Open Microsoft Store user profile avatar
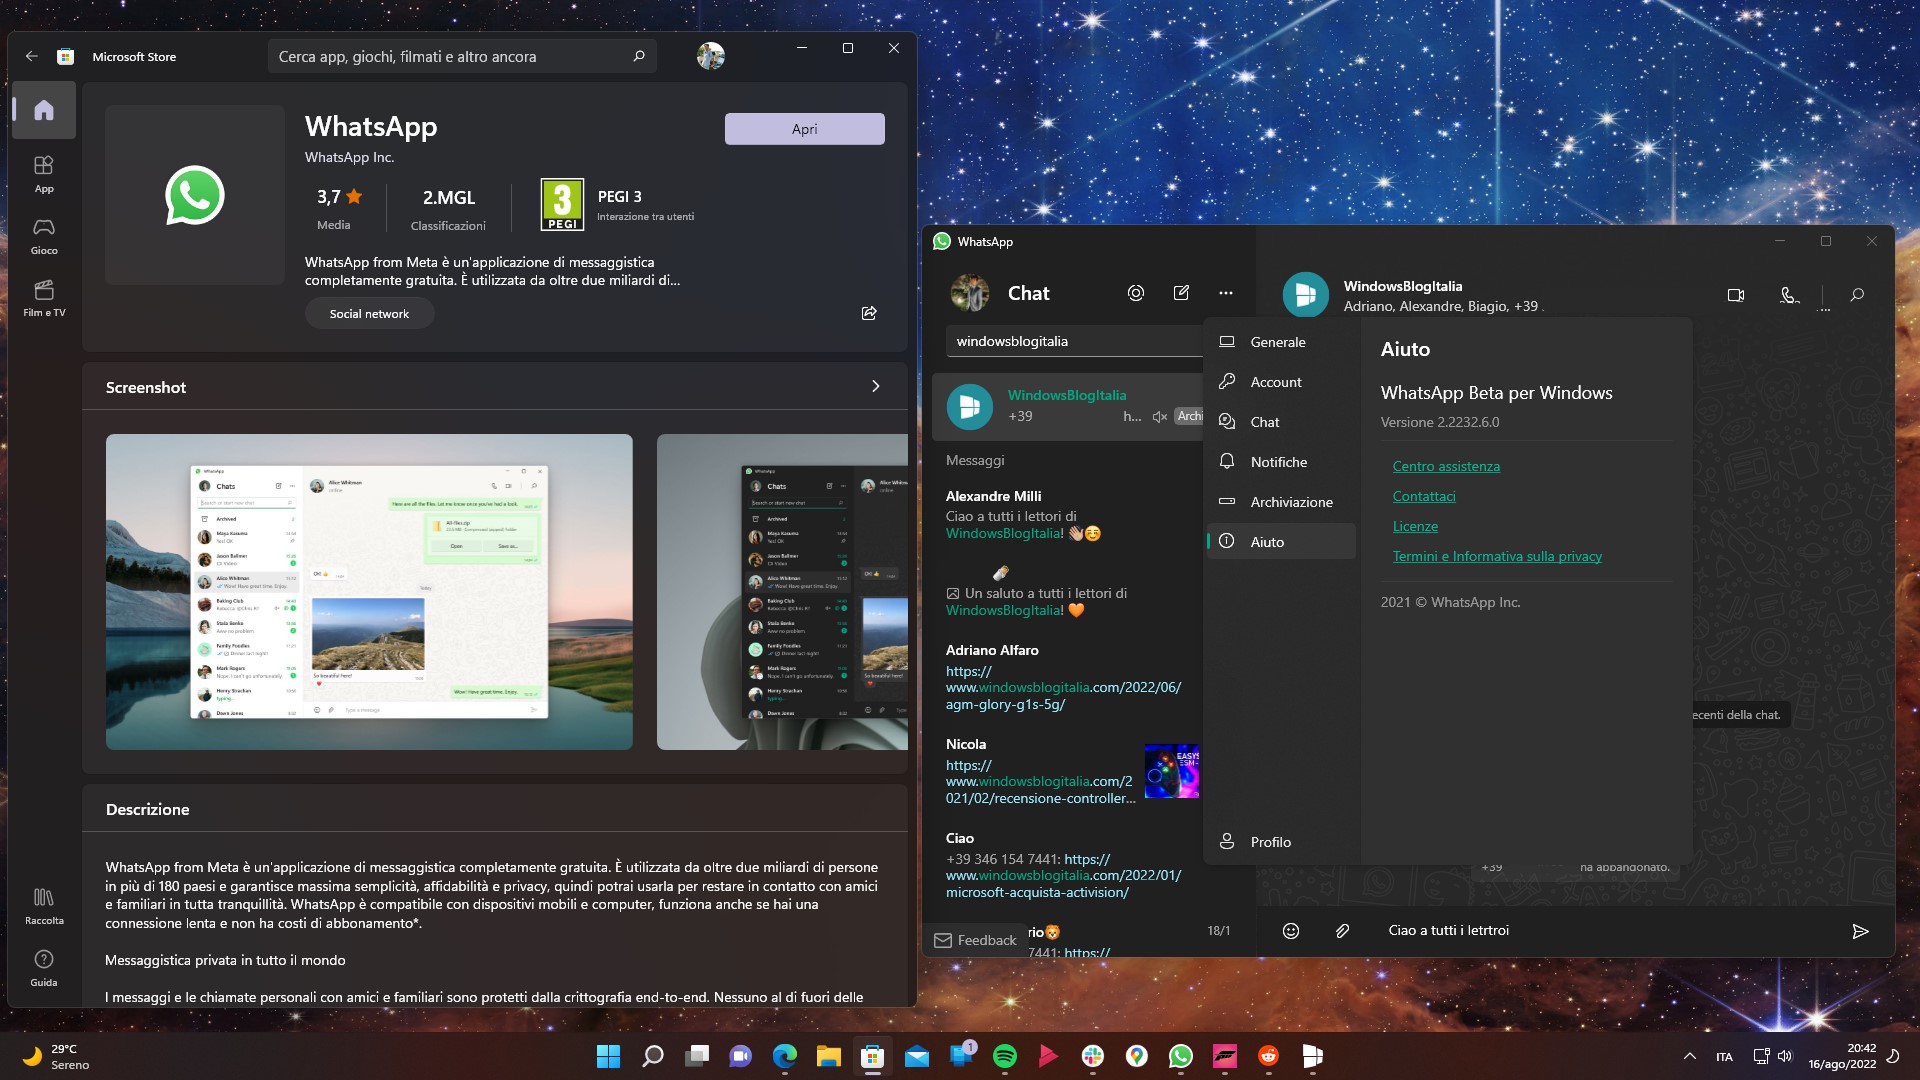Image resolution: width=1920 pixels, height=1080 pixels. tap(710, 56)
